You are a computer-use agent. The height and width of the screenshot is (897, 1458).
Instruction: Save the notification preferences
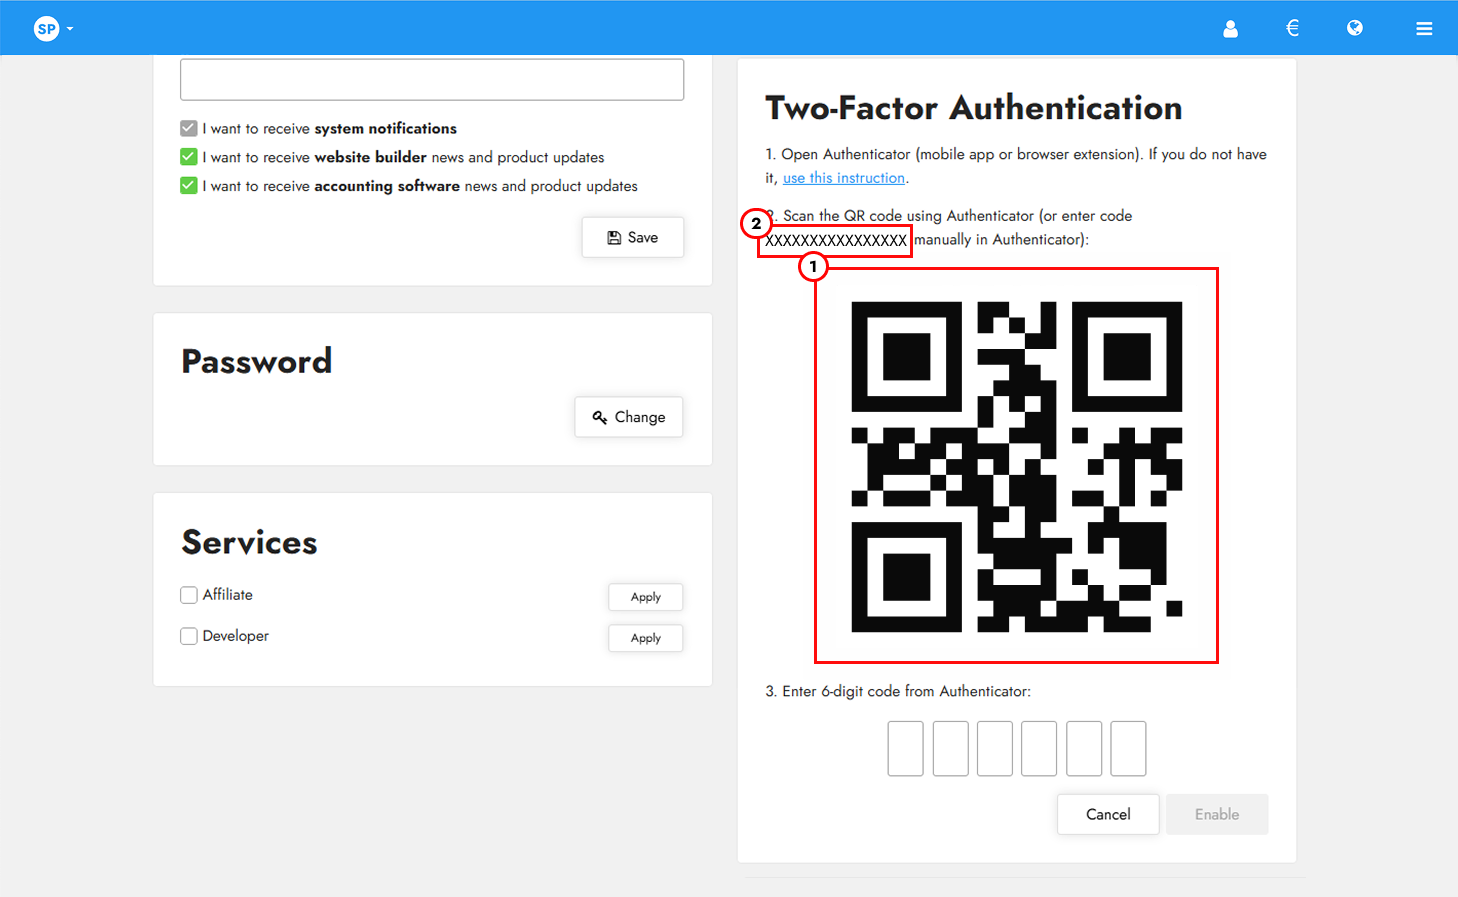point(632,237)
